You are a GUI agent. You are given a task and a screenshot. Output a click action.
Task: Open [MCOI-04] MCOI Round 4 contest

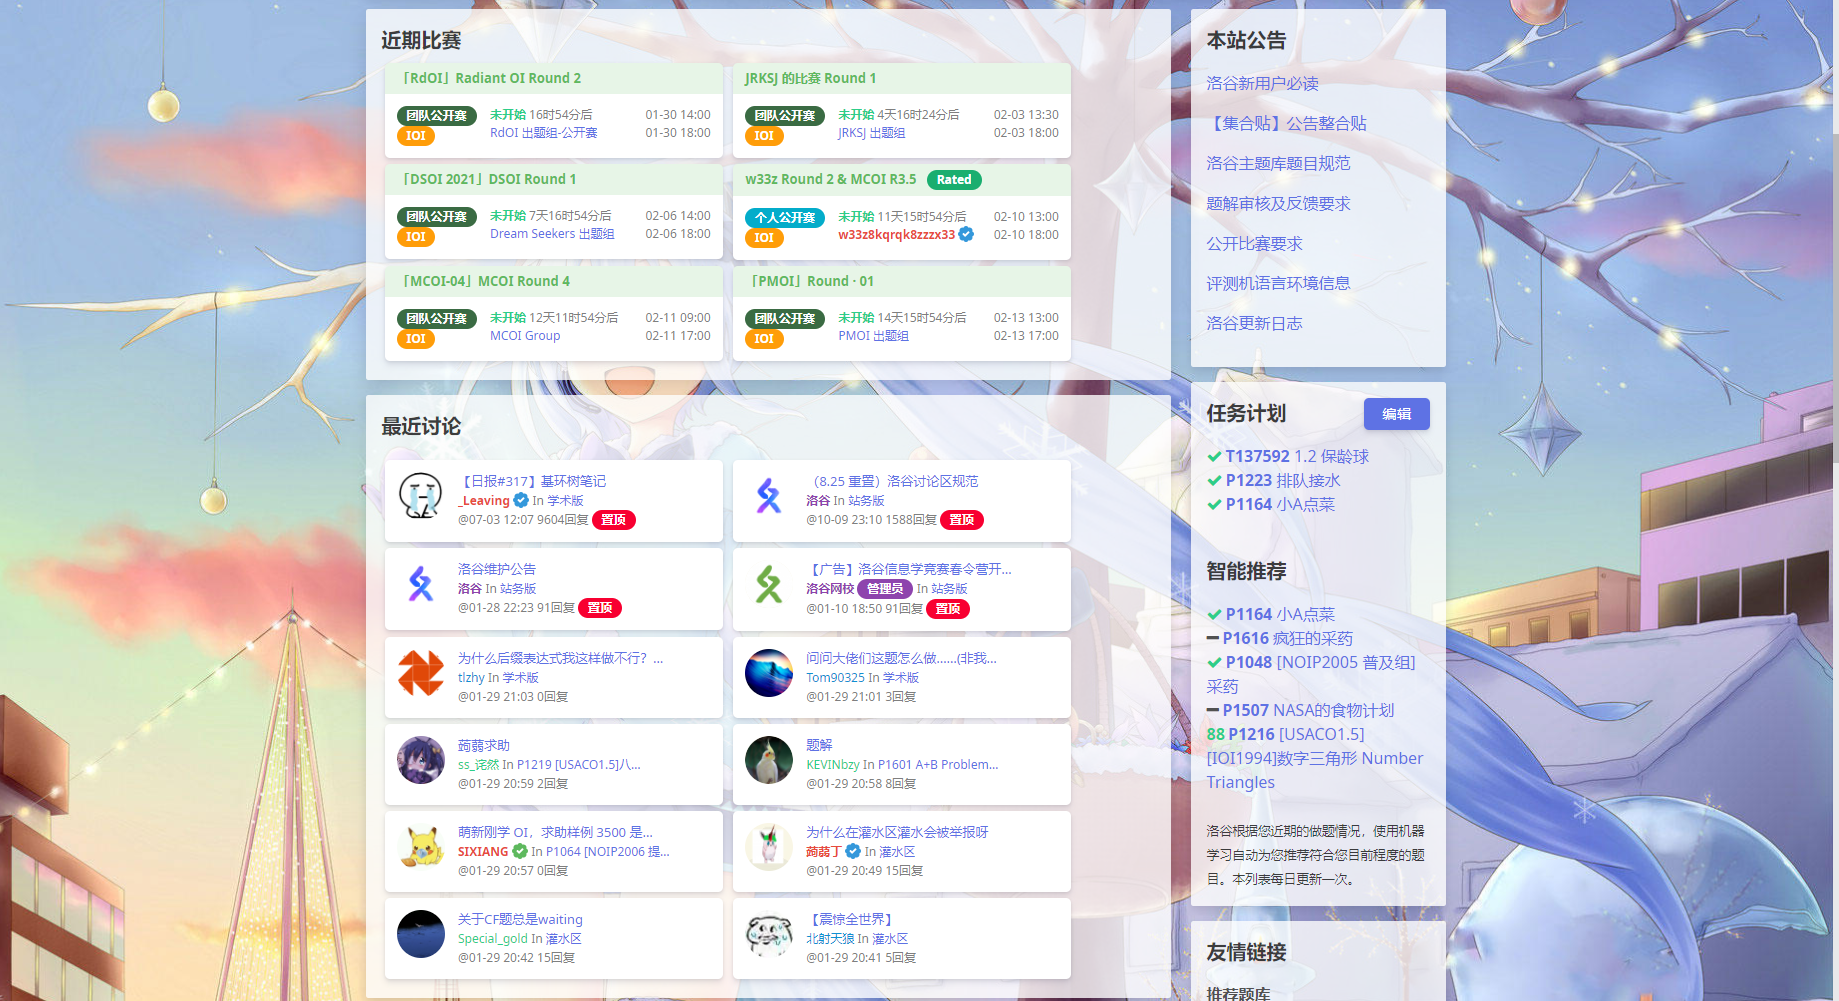click(x=486, y=281)
